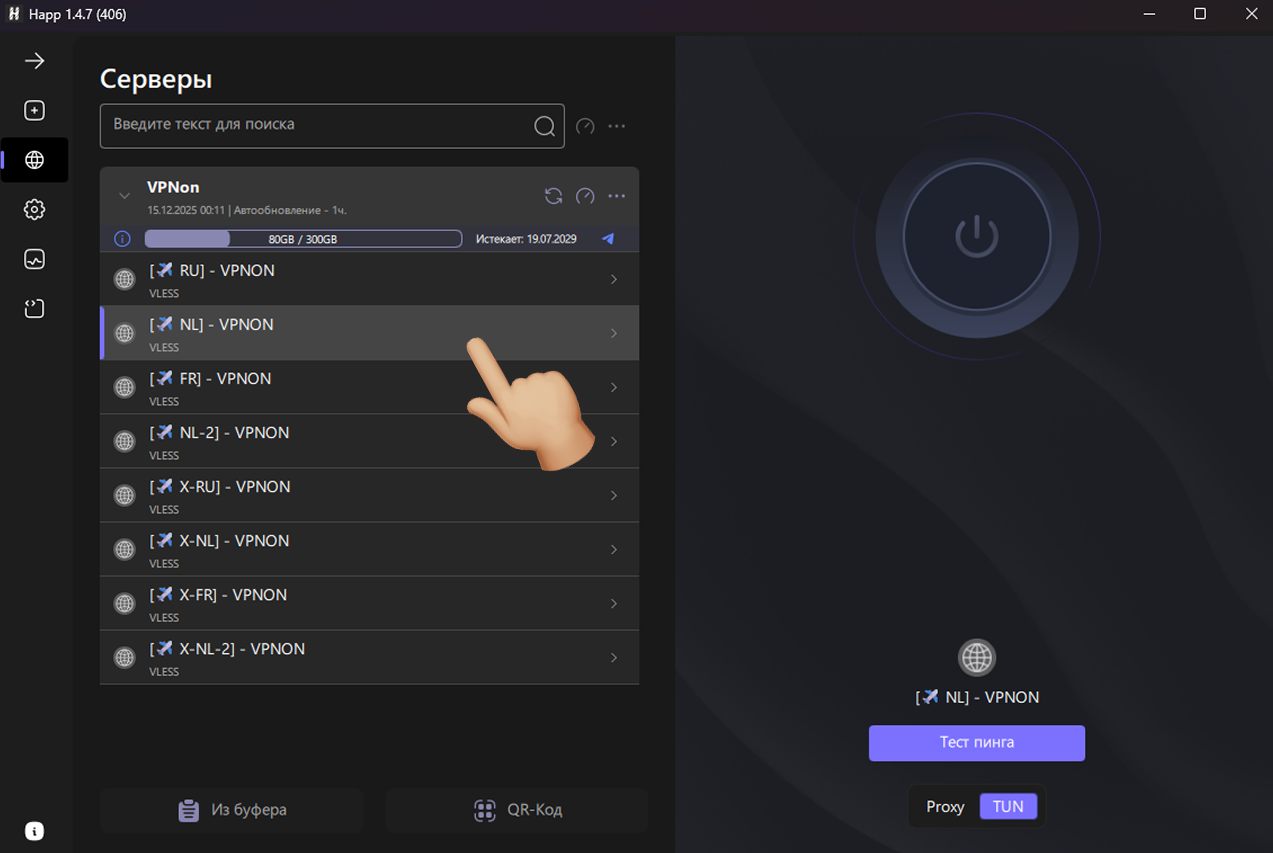Click globe icon of [X-FR] - VPNON row

tap(125, 603)
